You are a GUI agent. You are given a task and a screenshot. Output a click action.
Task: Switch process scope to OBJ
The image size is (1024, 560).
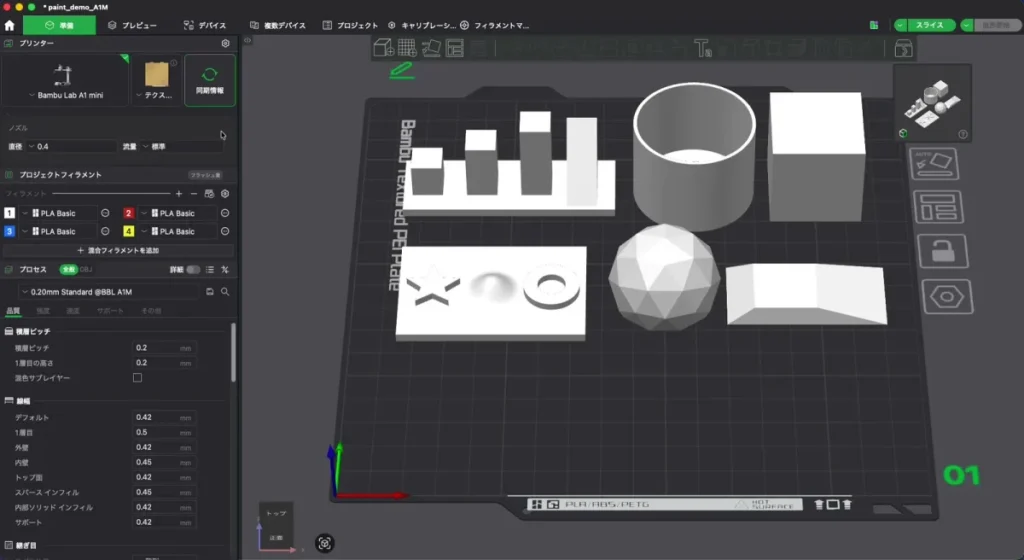pos(86,270)
